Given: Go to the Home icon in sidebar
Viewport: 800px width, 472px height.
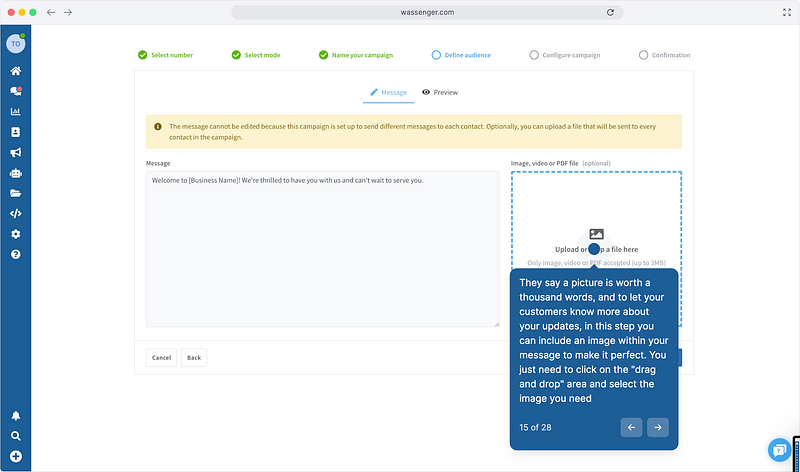Looking at the screenshot, I should click(x=16, y=71).
